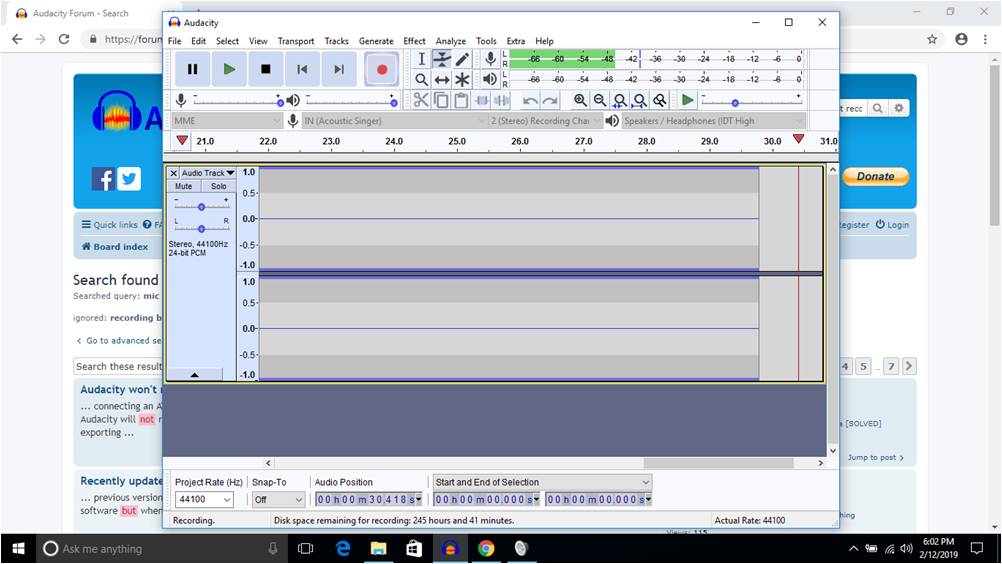Click the playback volume slider
The height and width of the screenshot is (564, 1002).
[x=351, y=100]
